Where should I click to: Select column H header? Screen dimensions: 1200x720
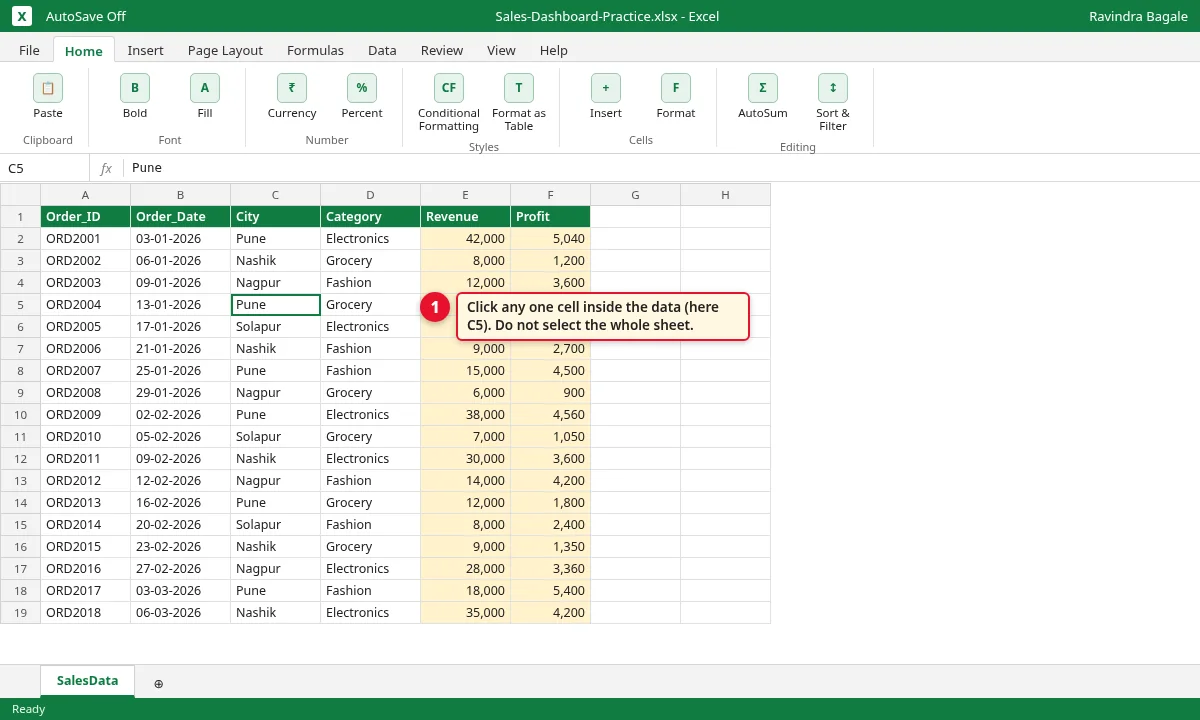pos(726,195)
